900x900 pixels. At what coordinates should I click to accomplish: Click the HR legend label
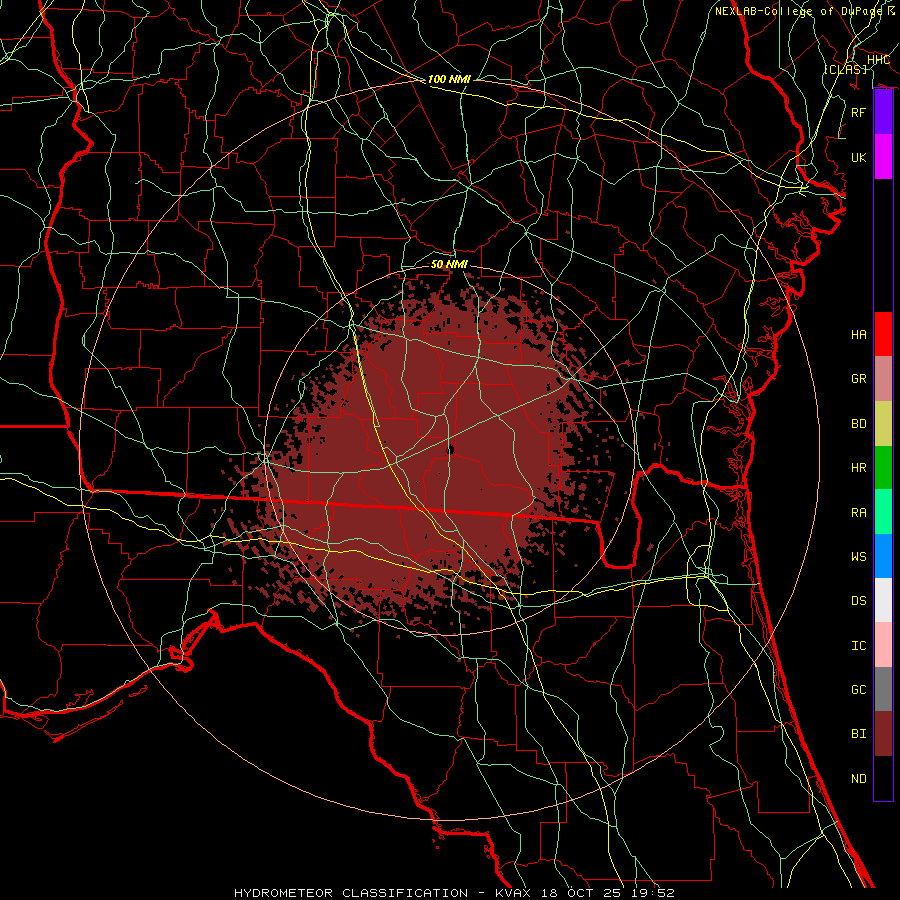pos(858,468)
